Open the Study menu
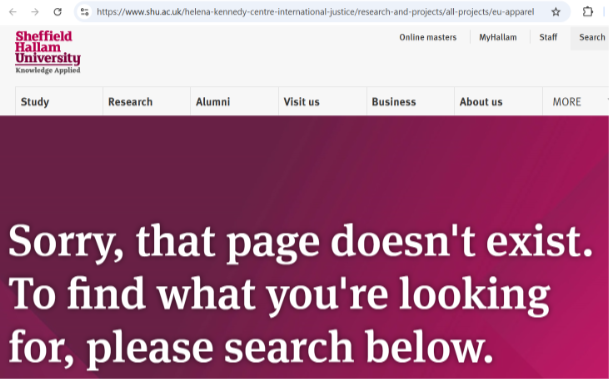 click(x=59, y=102)
